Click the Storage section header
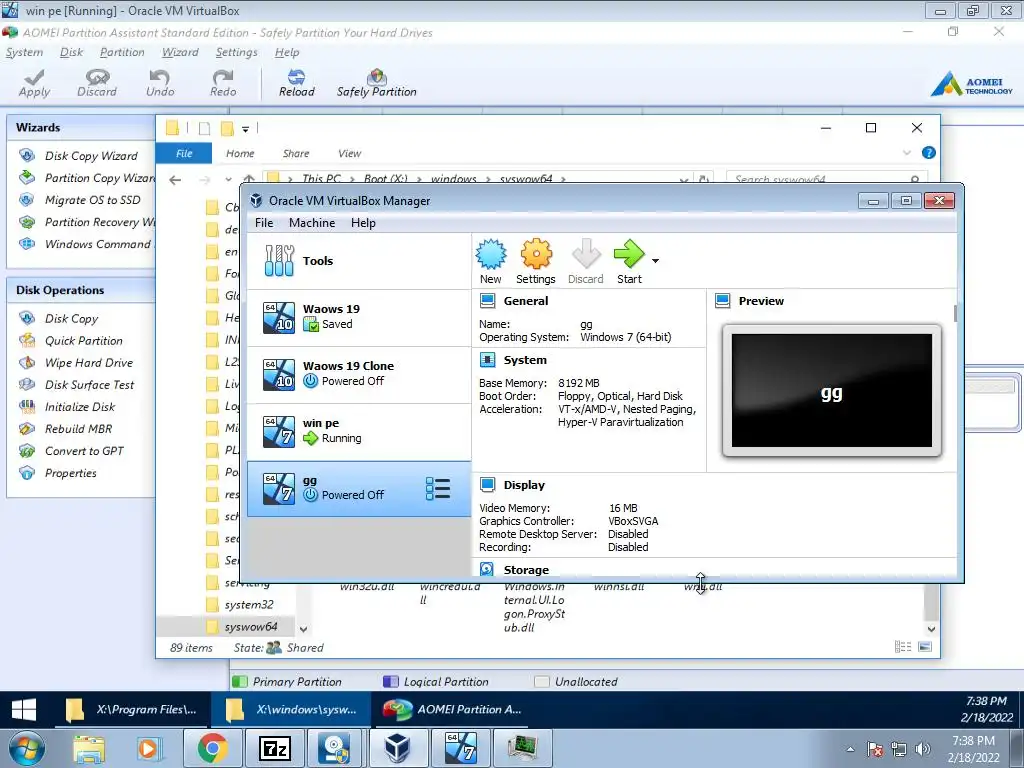1024x768 pixels. (526, 570)
